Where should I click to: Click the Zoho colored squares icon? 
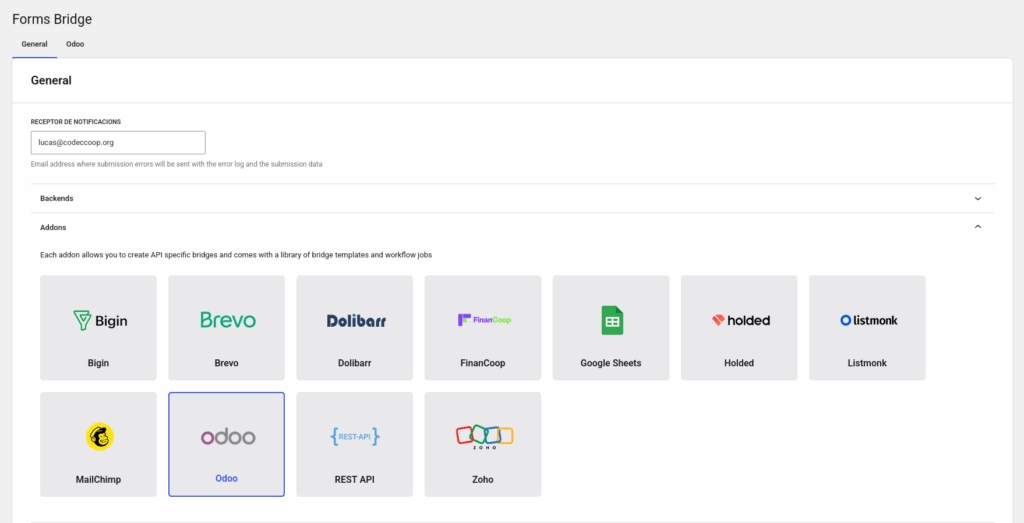[484, 437]
